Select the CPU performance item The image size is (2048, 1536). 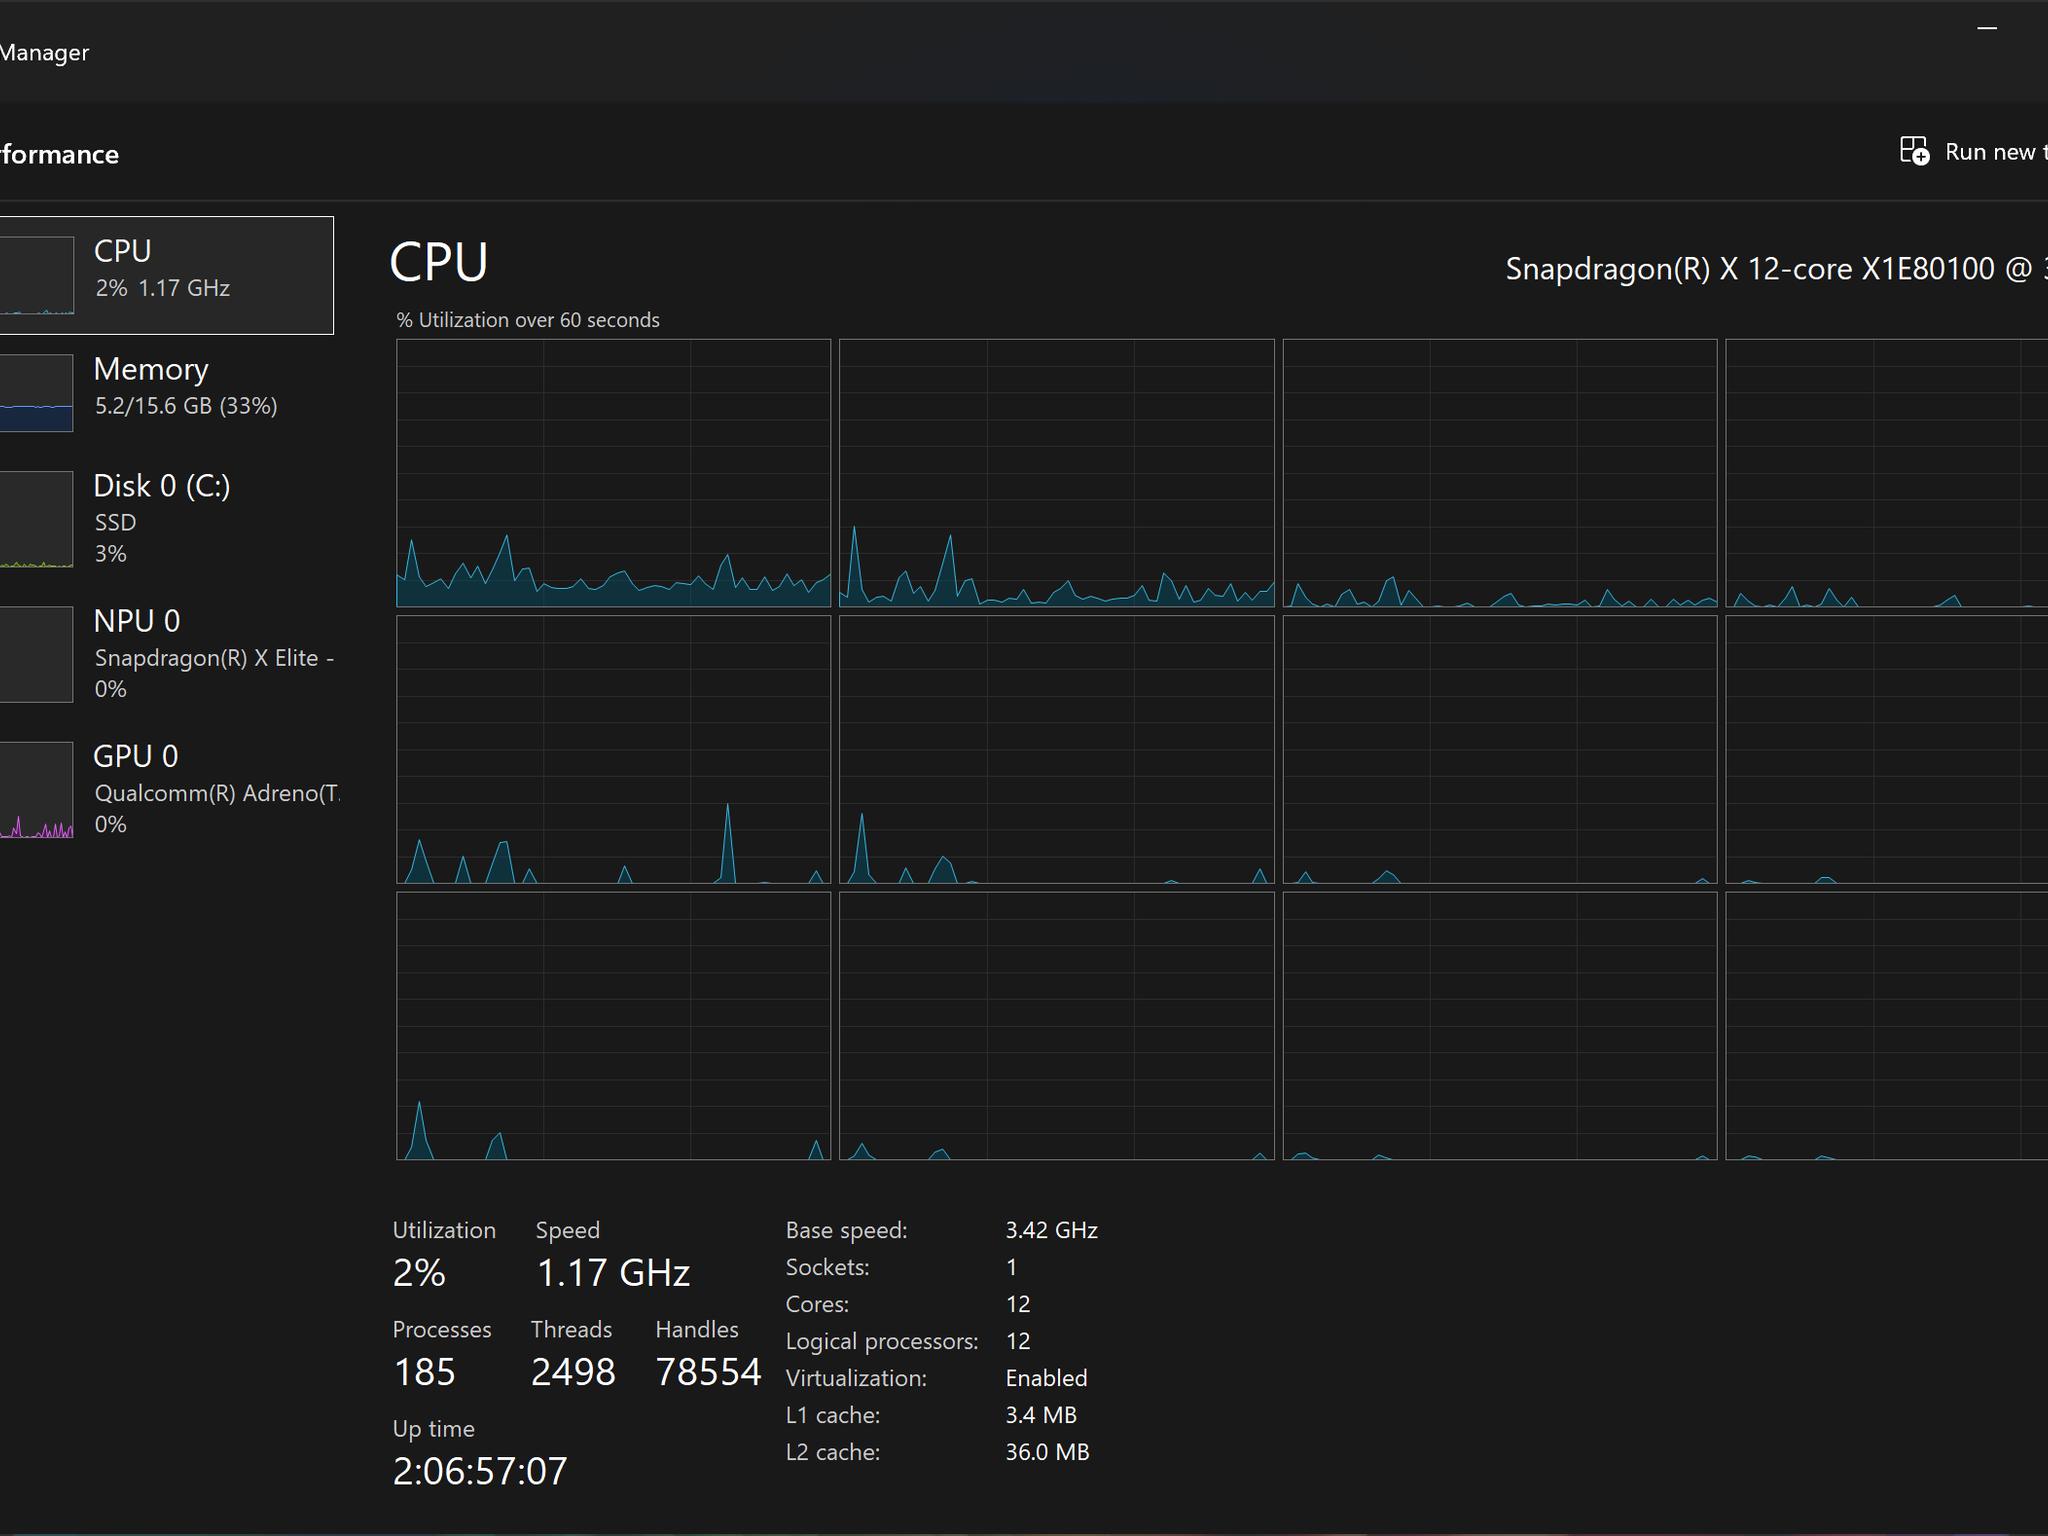point(166,275)
